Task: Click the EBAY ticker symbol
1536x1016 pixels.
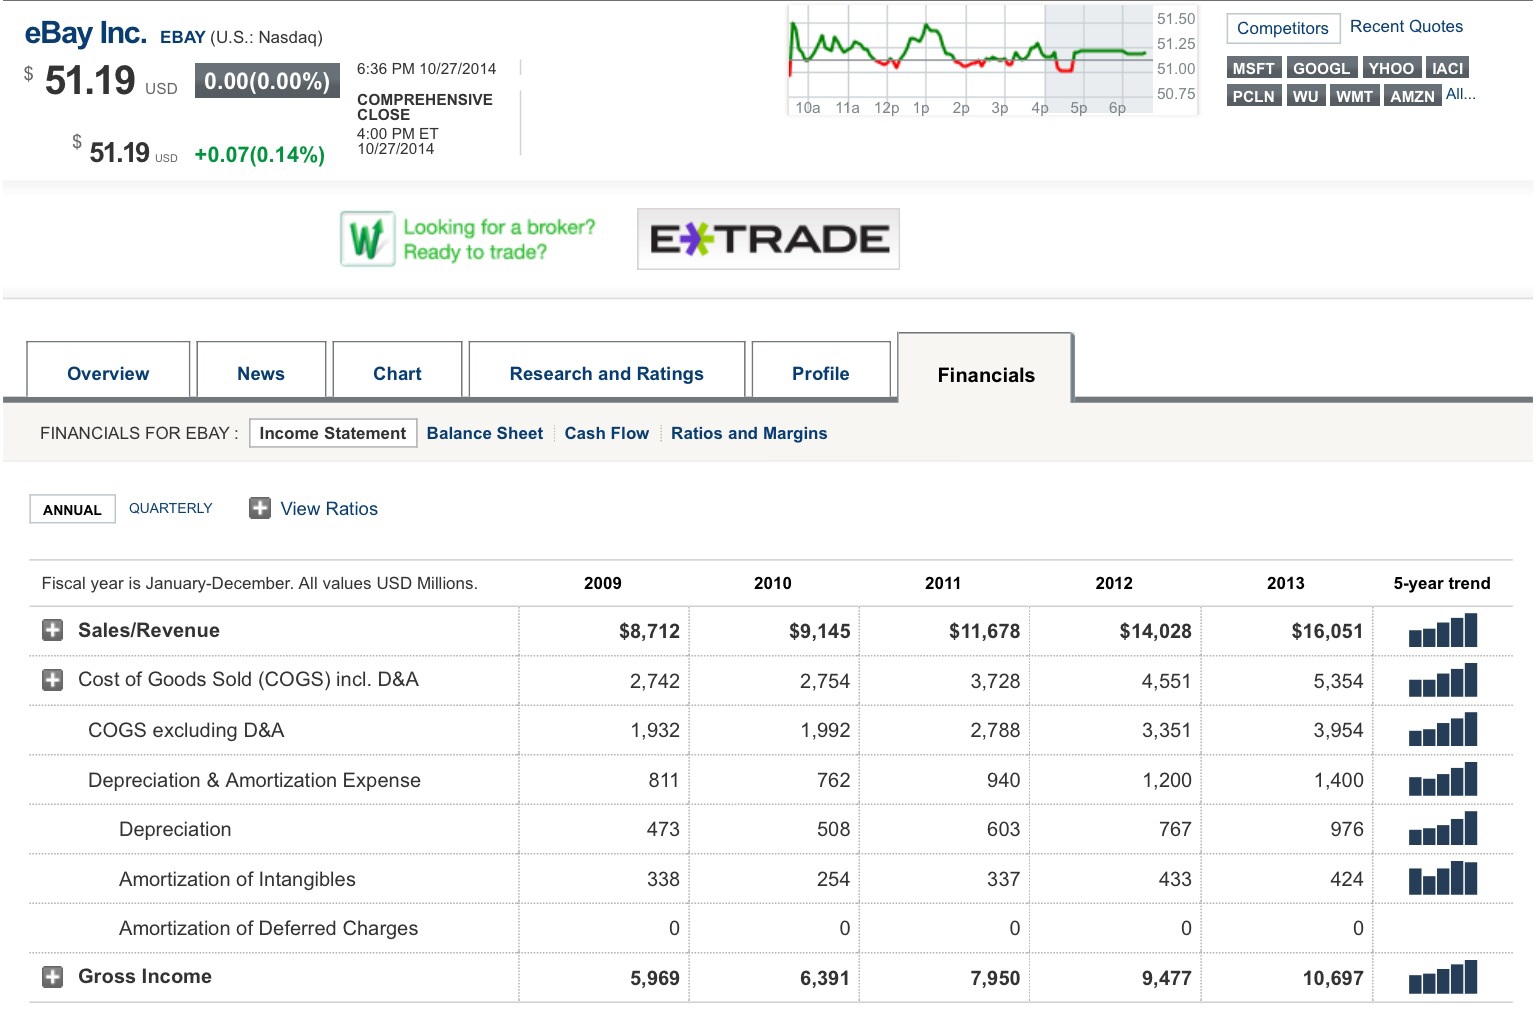Action: (183, 37)
